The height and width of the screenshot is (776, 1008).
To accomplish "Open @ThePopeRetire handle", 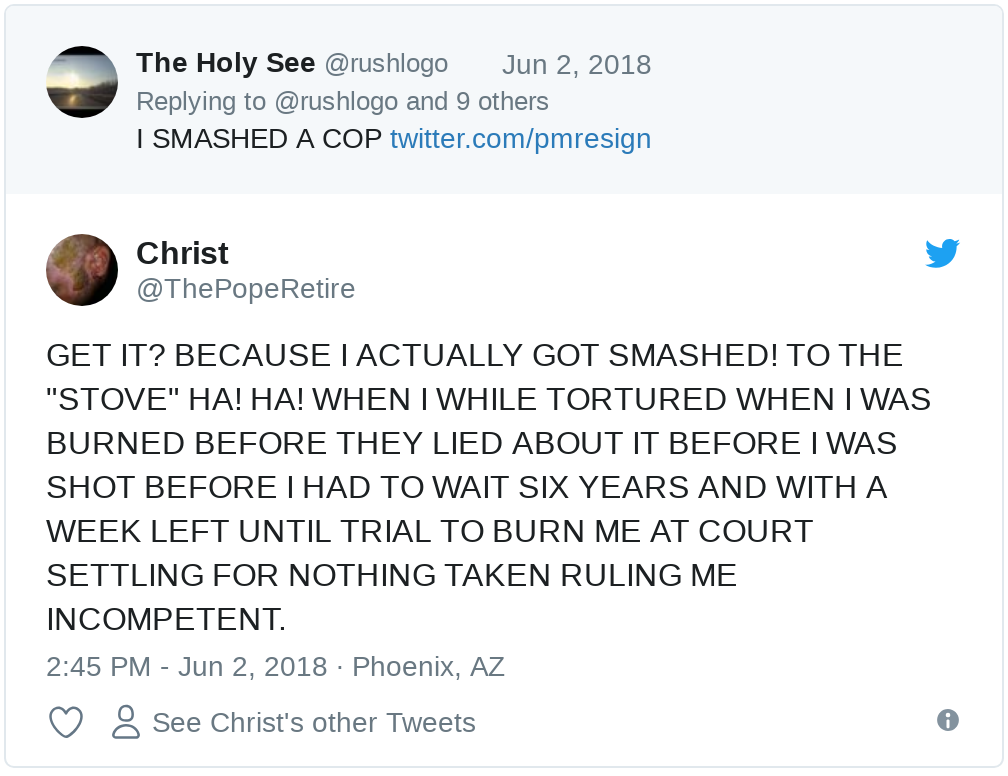I will pyautogui.click(x=245, y=289).
